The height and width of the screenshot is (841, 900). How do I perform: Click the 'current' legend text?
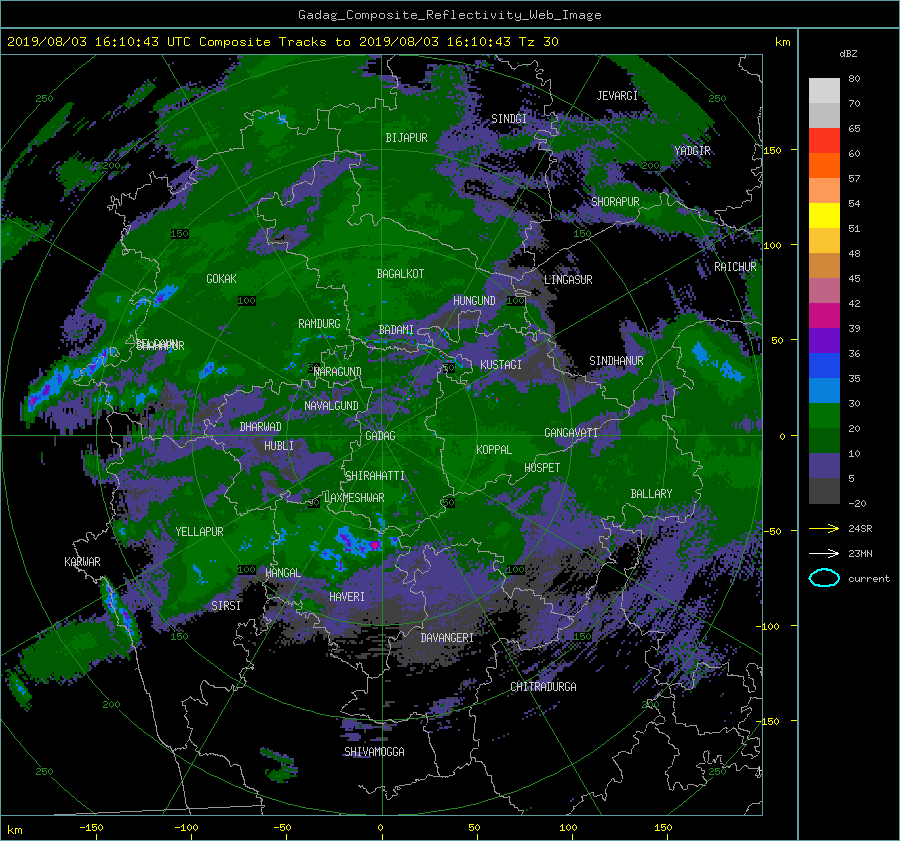869,579
